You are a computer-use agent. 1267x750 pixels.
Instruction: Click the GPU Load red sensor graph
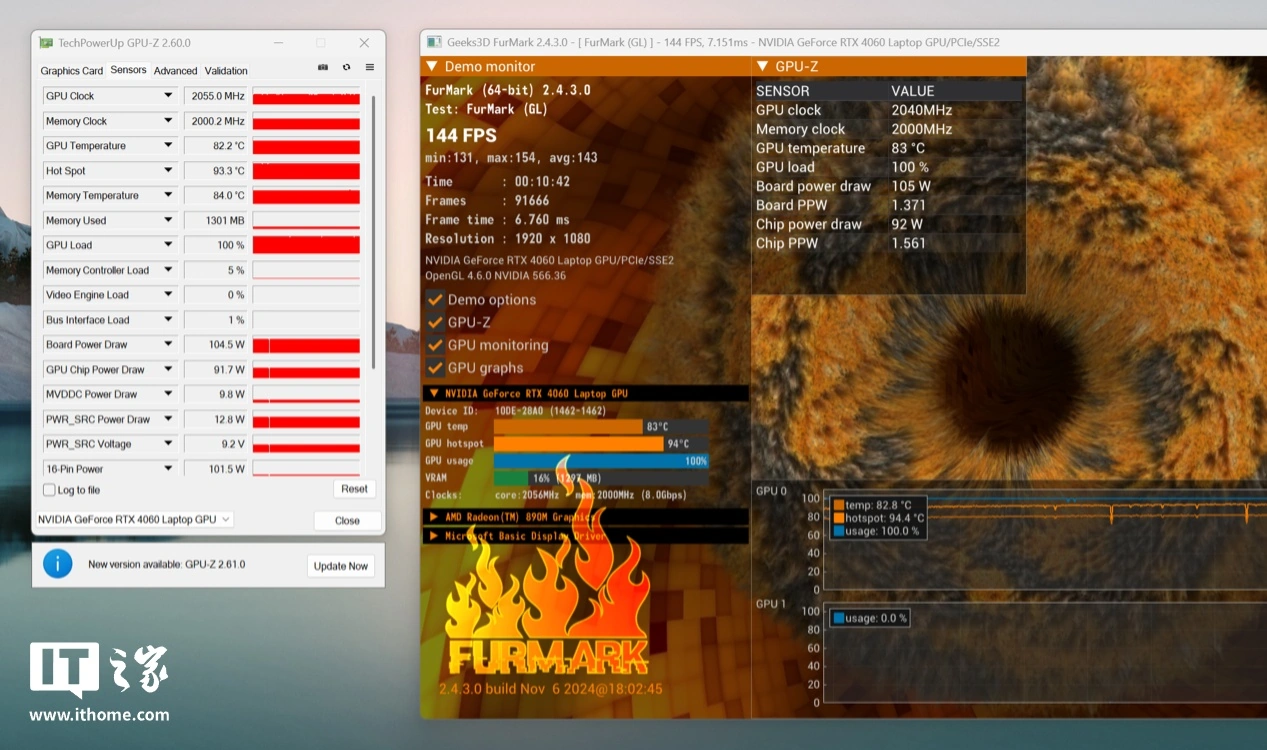point(306,245)
